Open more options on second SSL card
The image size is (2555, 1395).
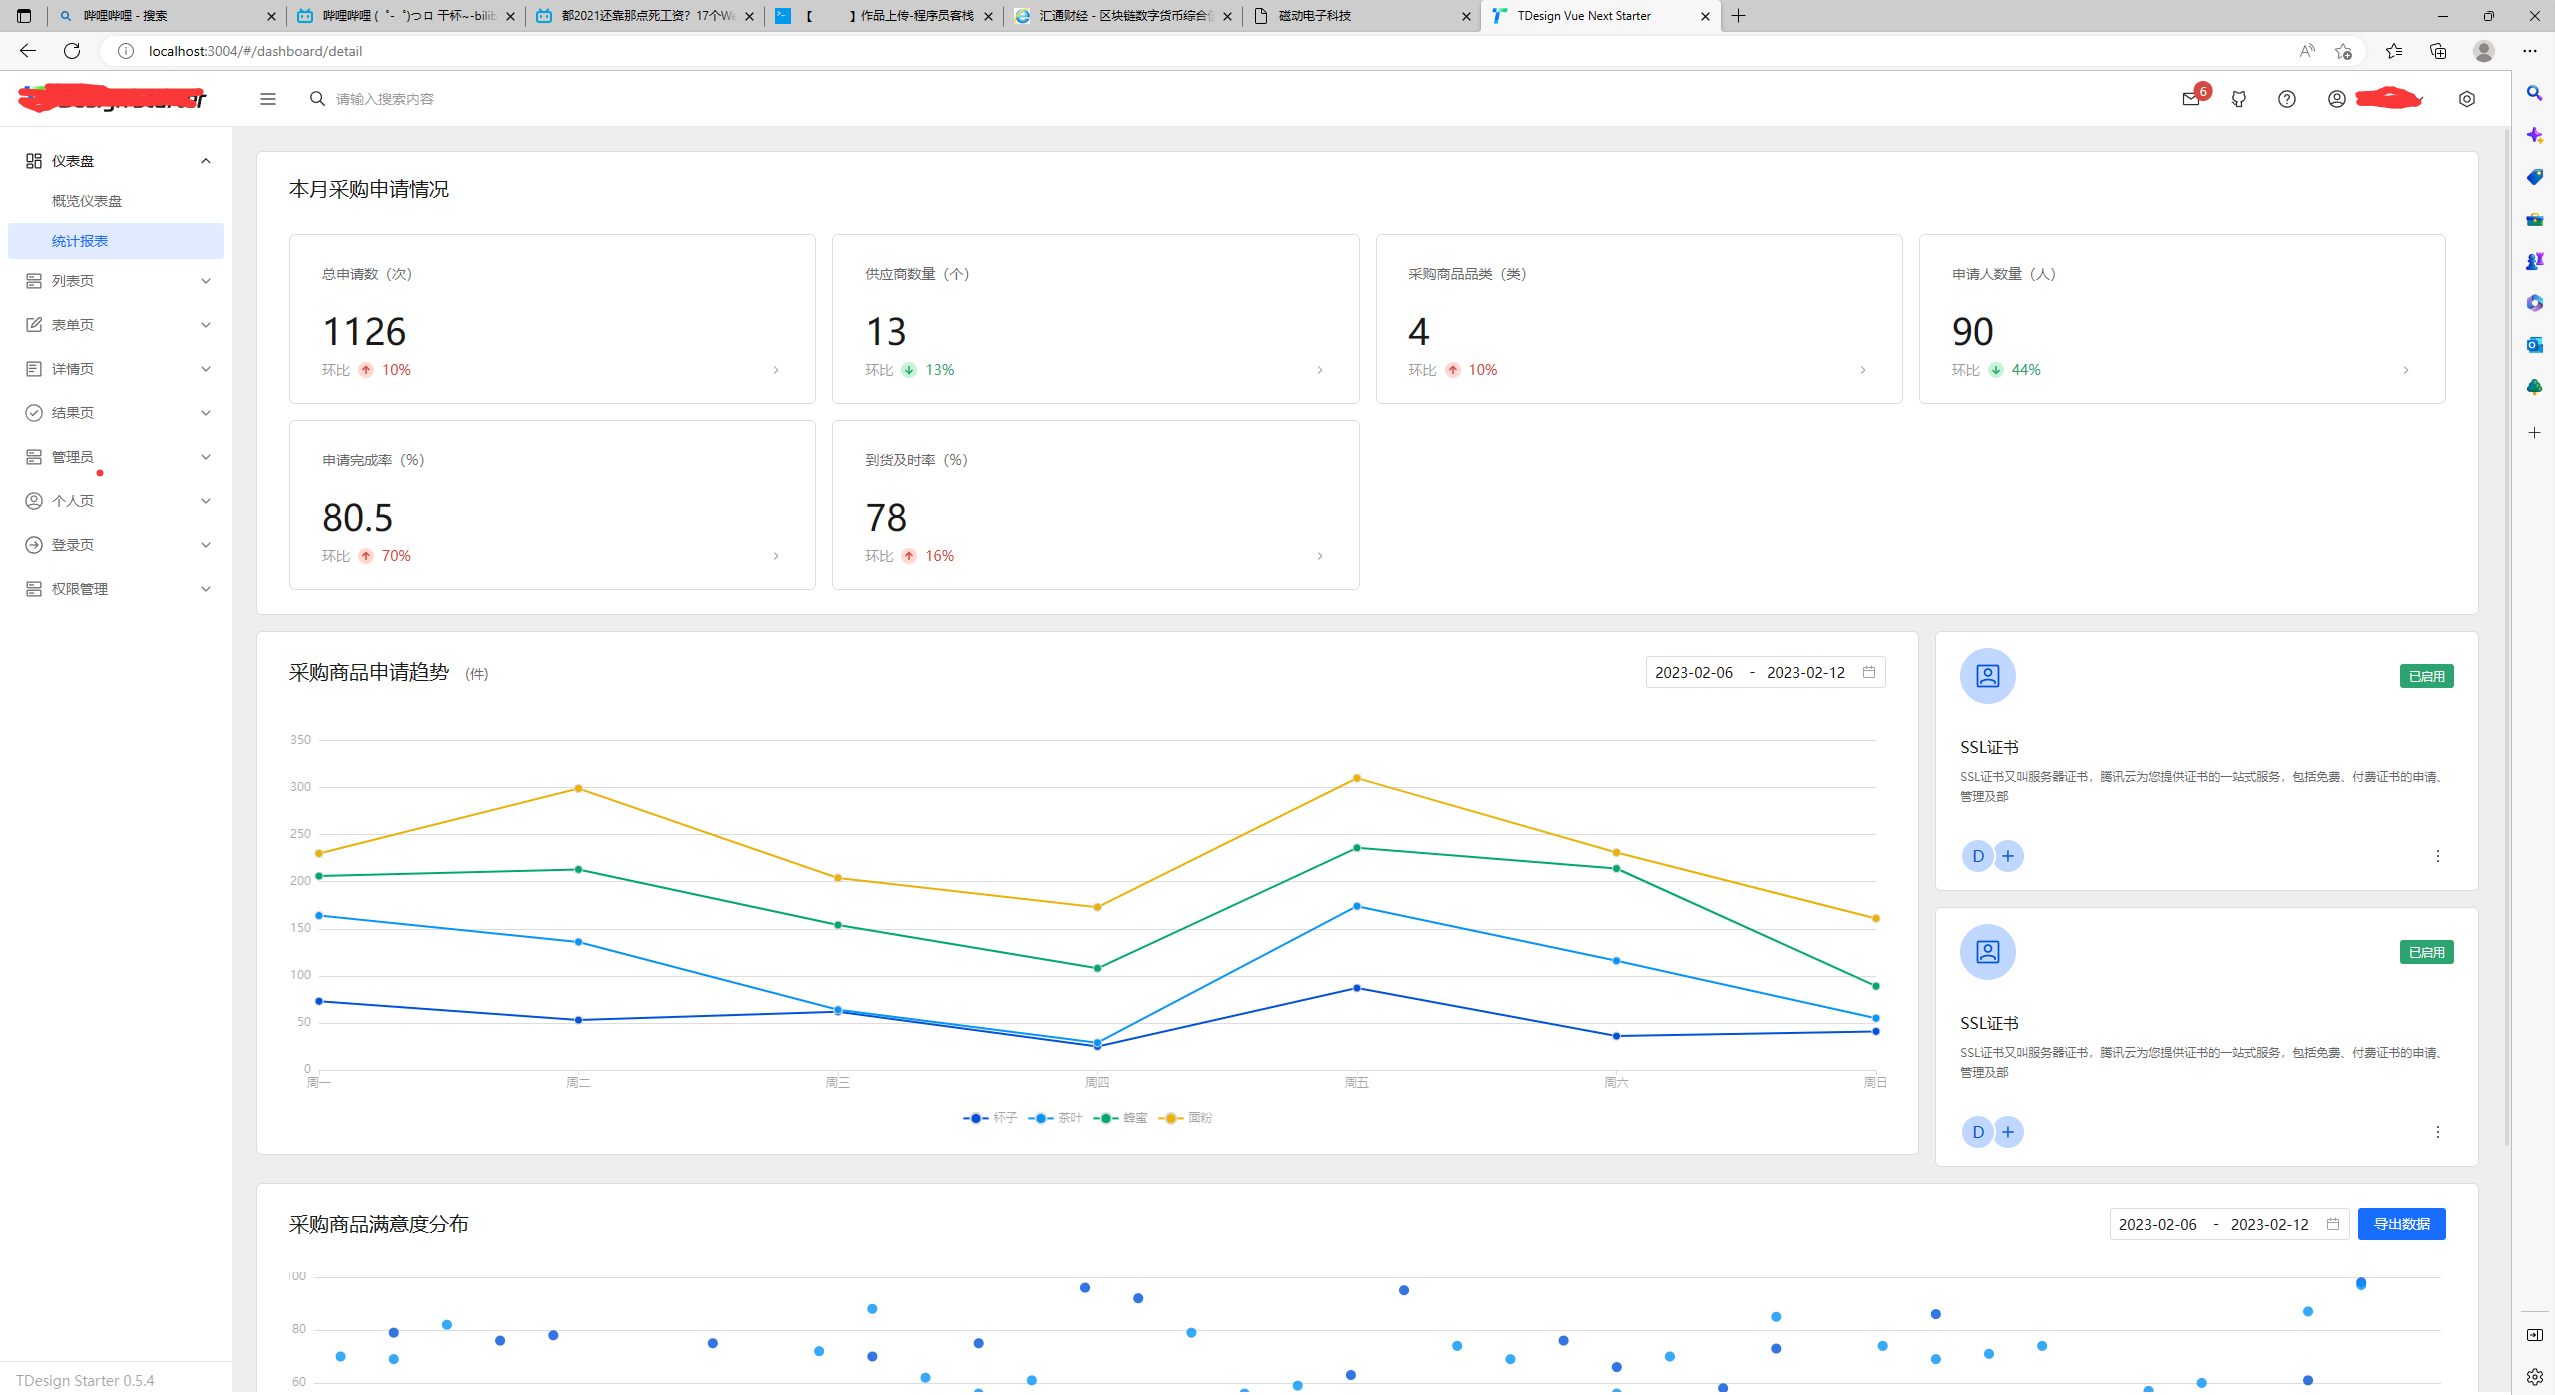click(x=2438, y=1132)
